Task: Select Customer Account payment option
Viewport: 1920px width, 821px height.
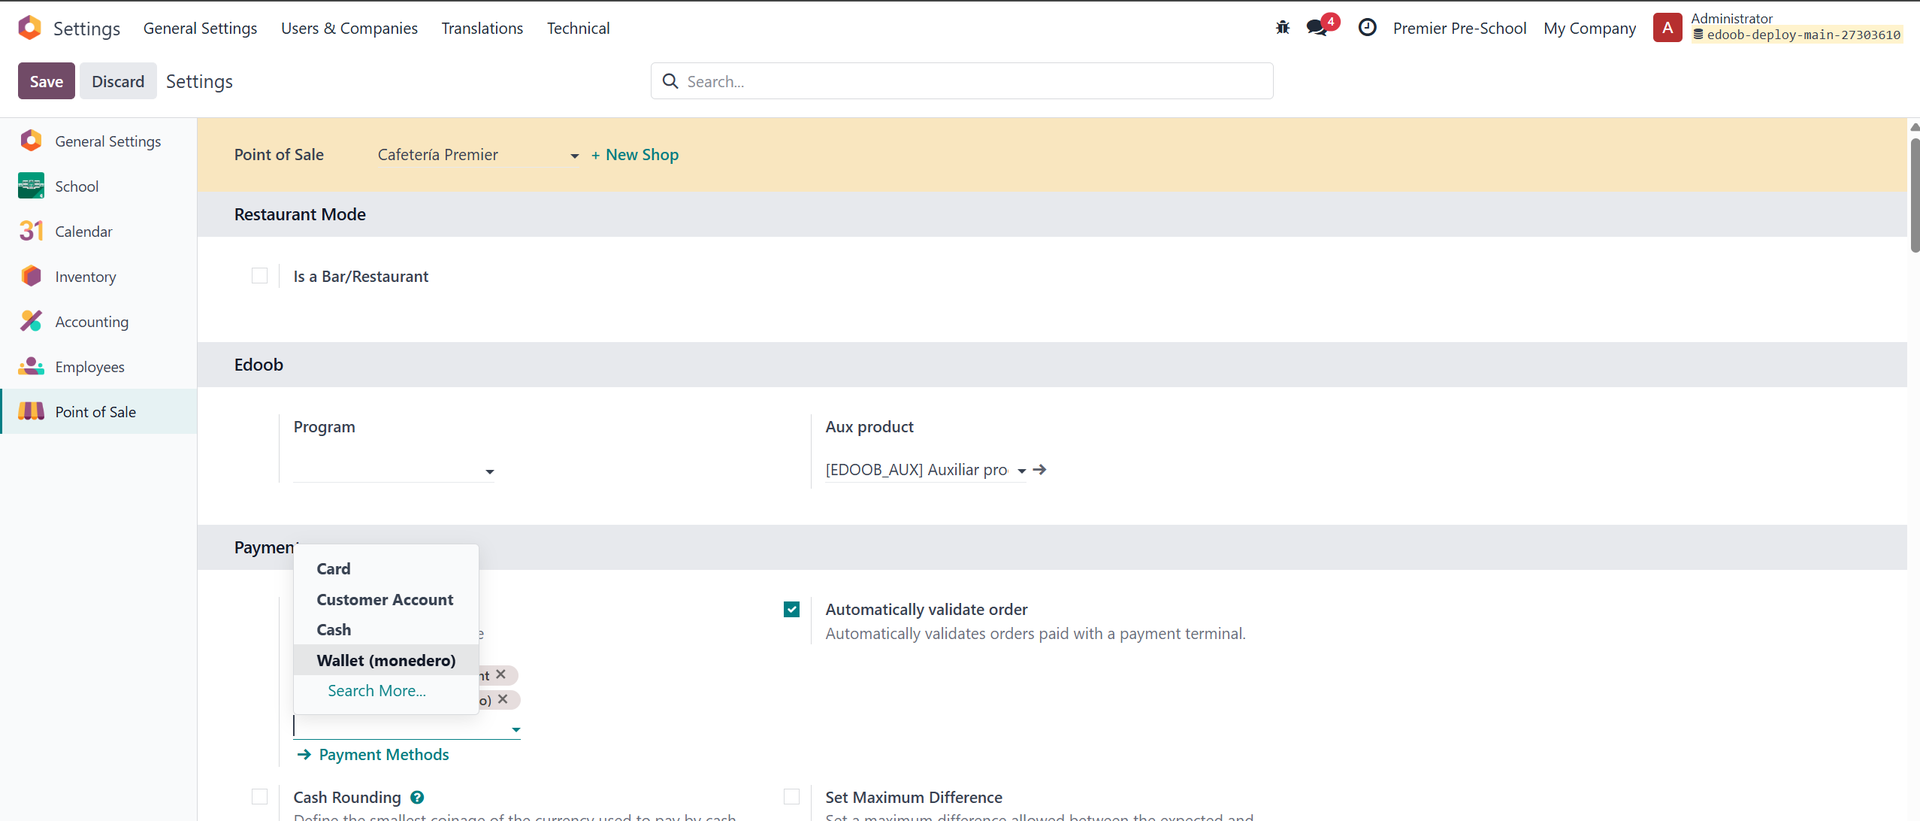Action: click(386, 600)
